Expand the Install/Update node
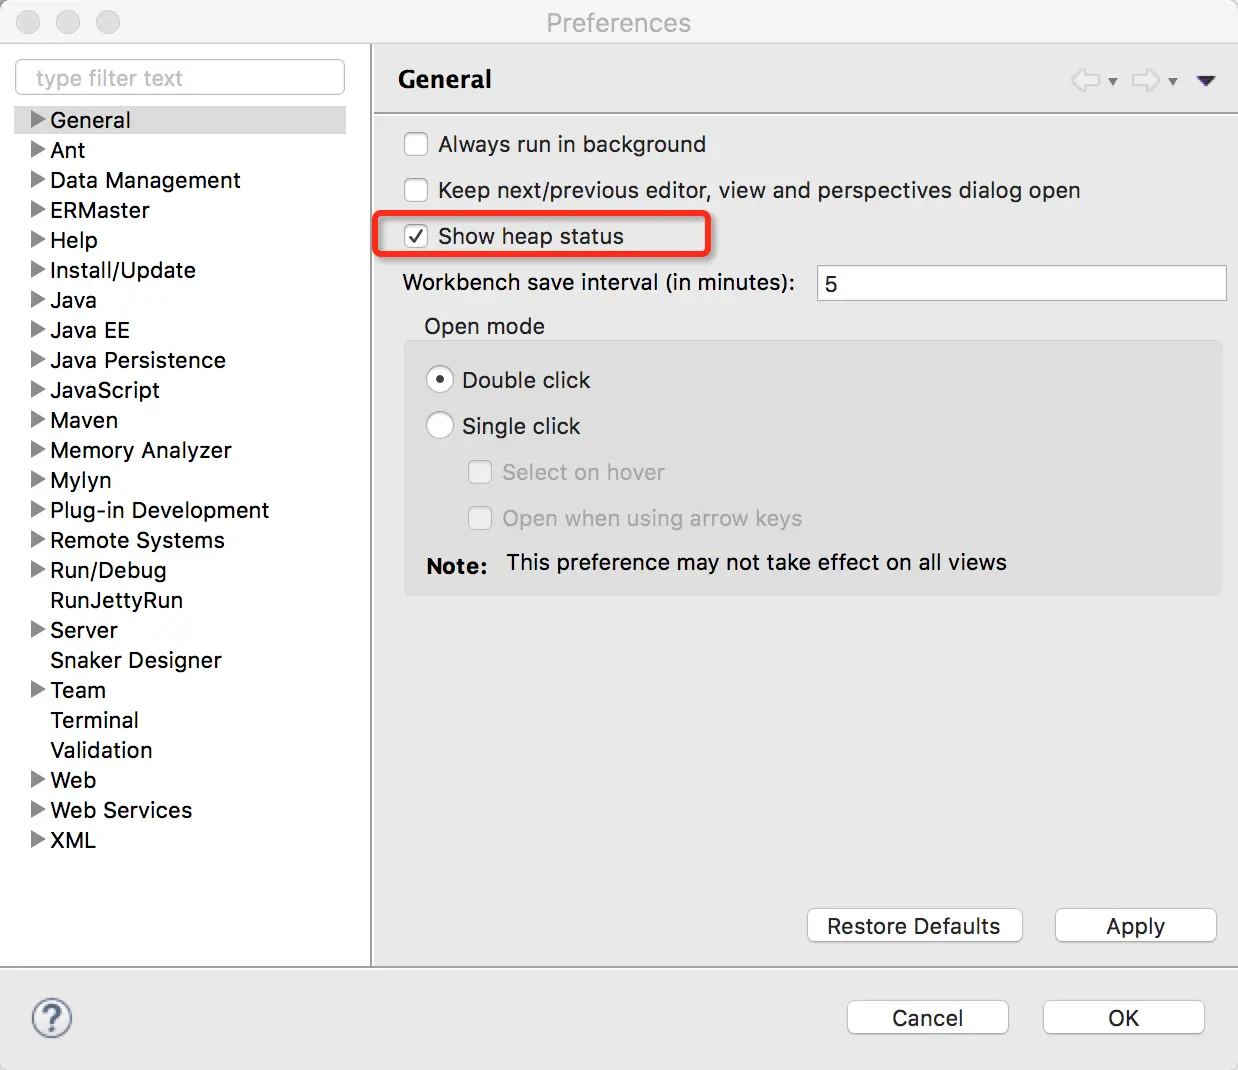The image size is (1238, 1070). tap(38, 270)
